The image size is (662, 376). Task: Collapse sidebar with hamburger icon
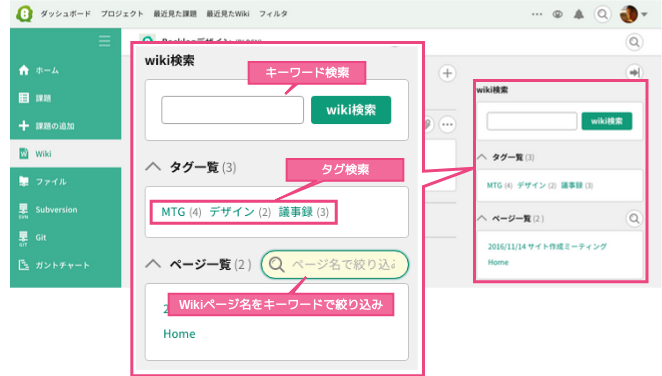(105, 41)
